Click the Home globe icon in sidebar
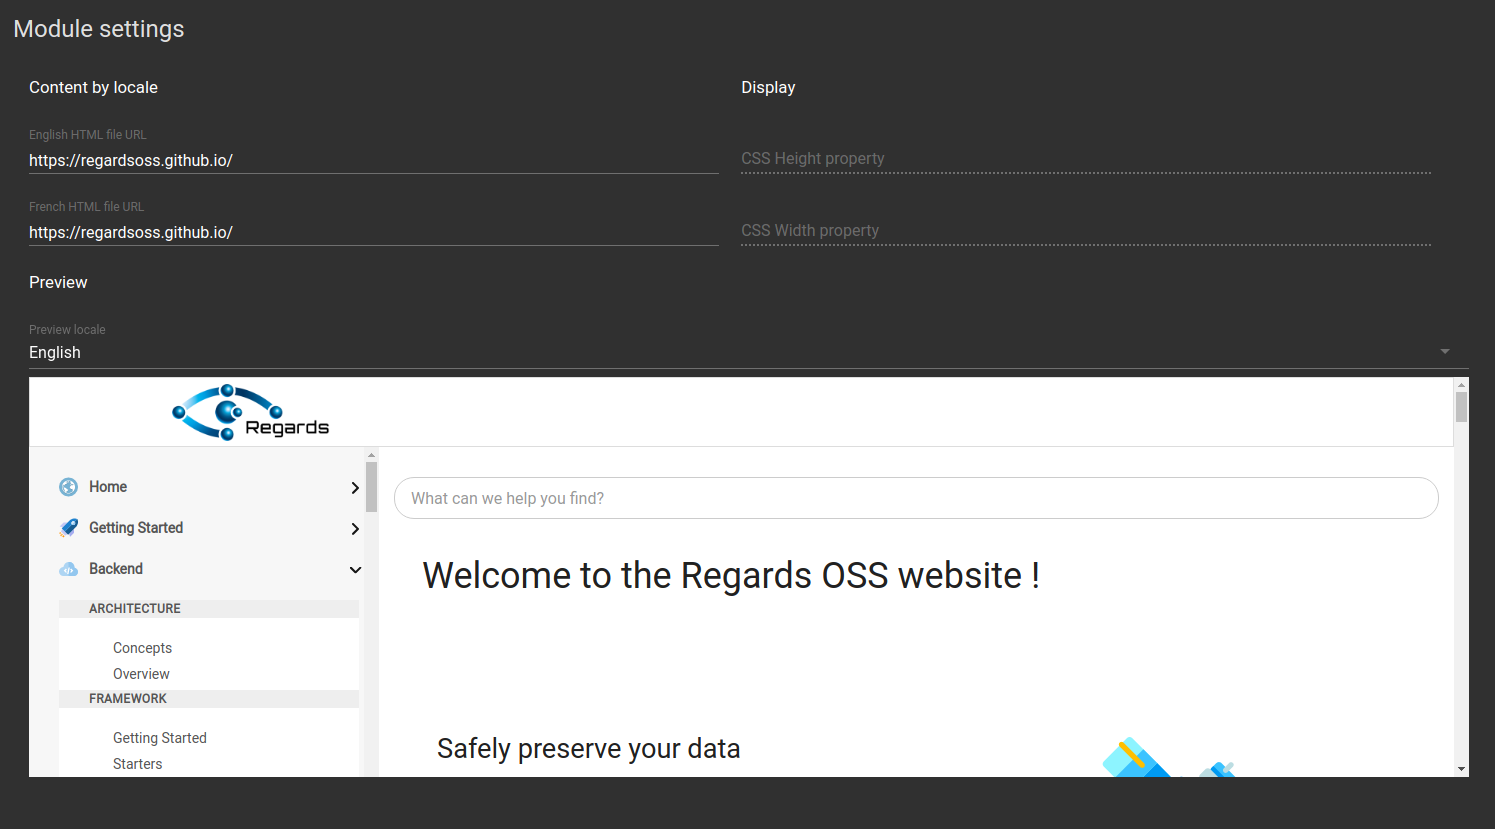Image resolution: width=1495 pixels, height=829 pixels. tap(68, 487)
